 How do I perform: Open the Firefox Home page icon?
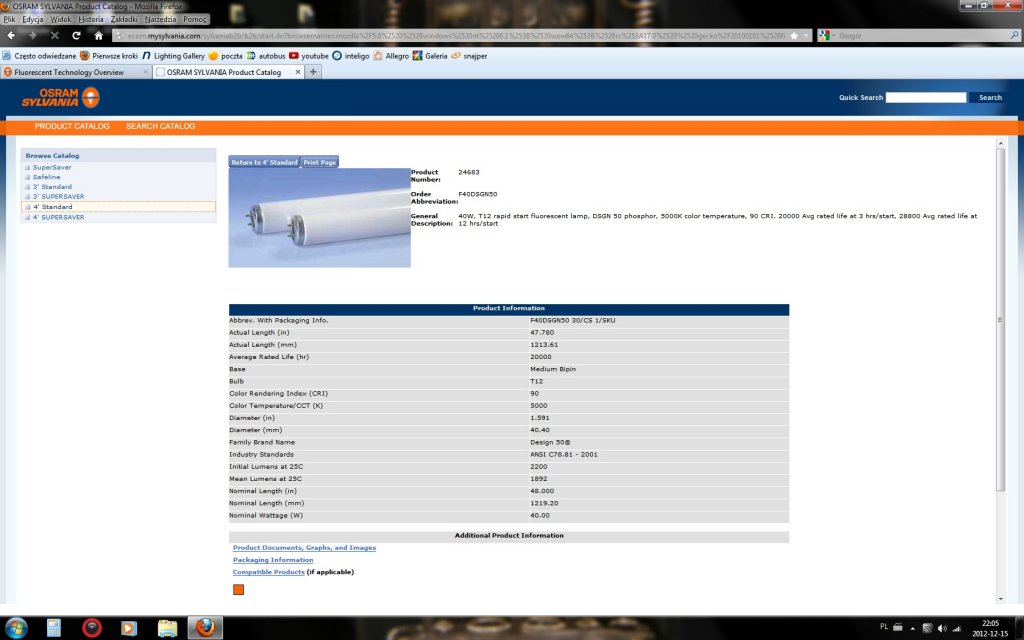pos(98,35)
